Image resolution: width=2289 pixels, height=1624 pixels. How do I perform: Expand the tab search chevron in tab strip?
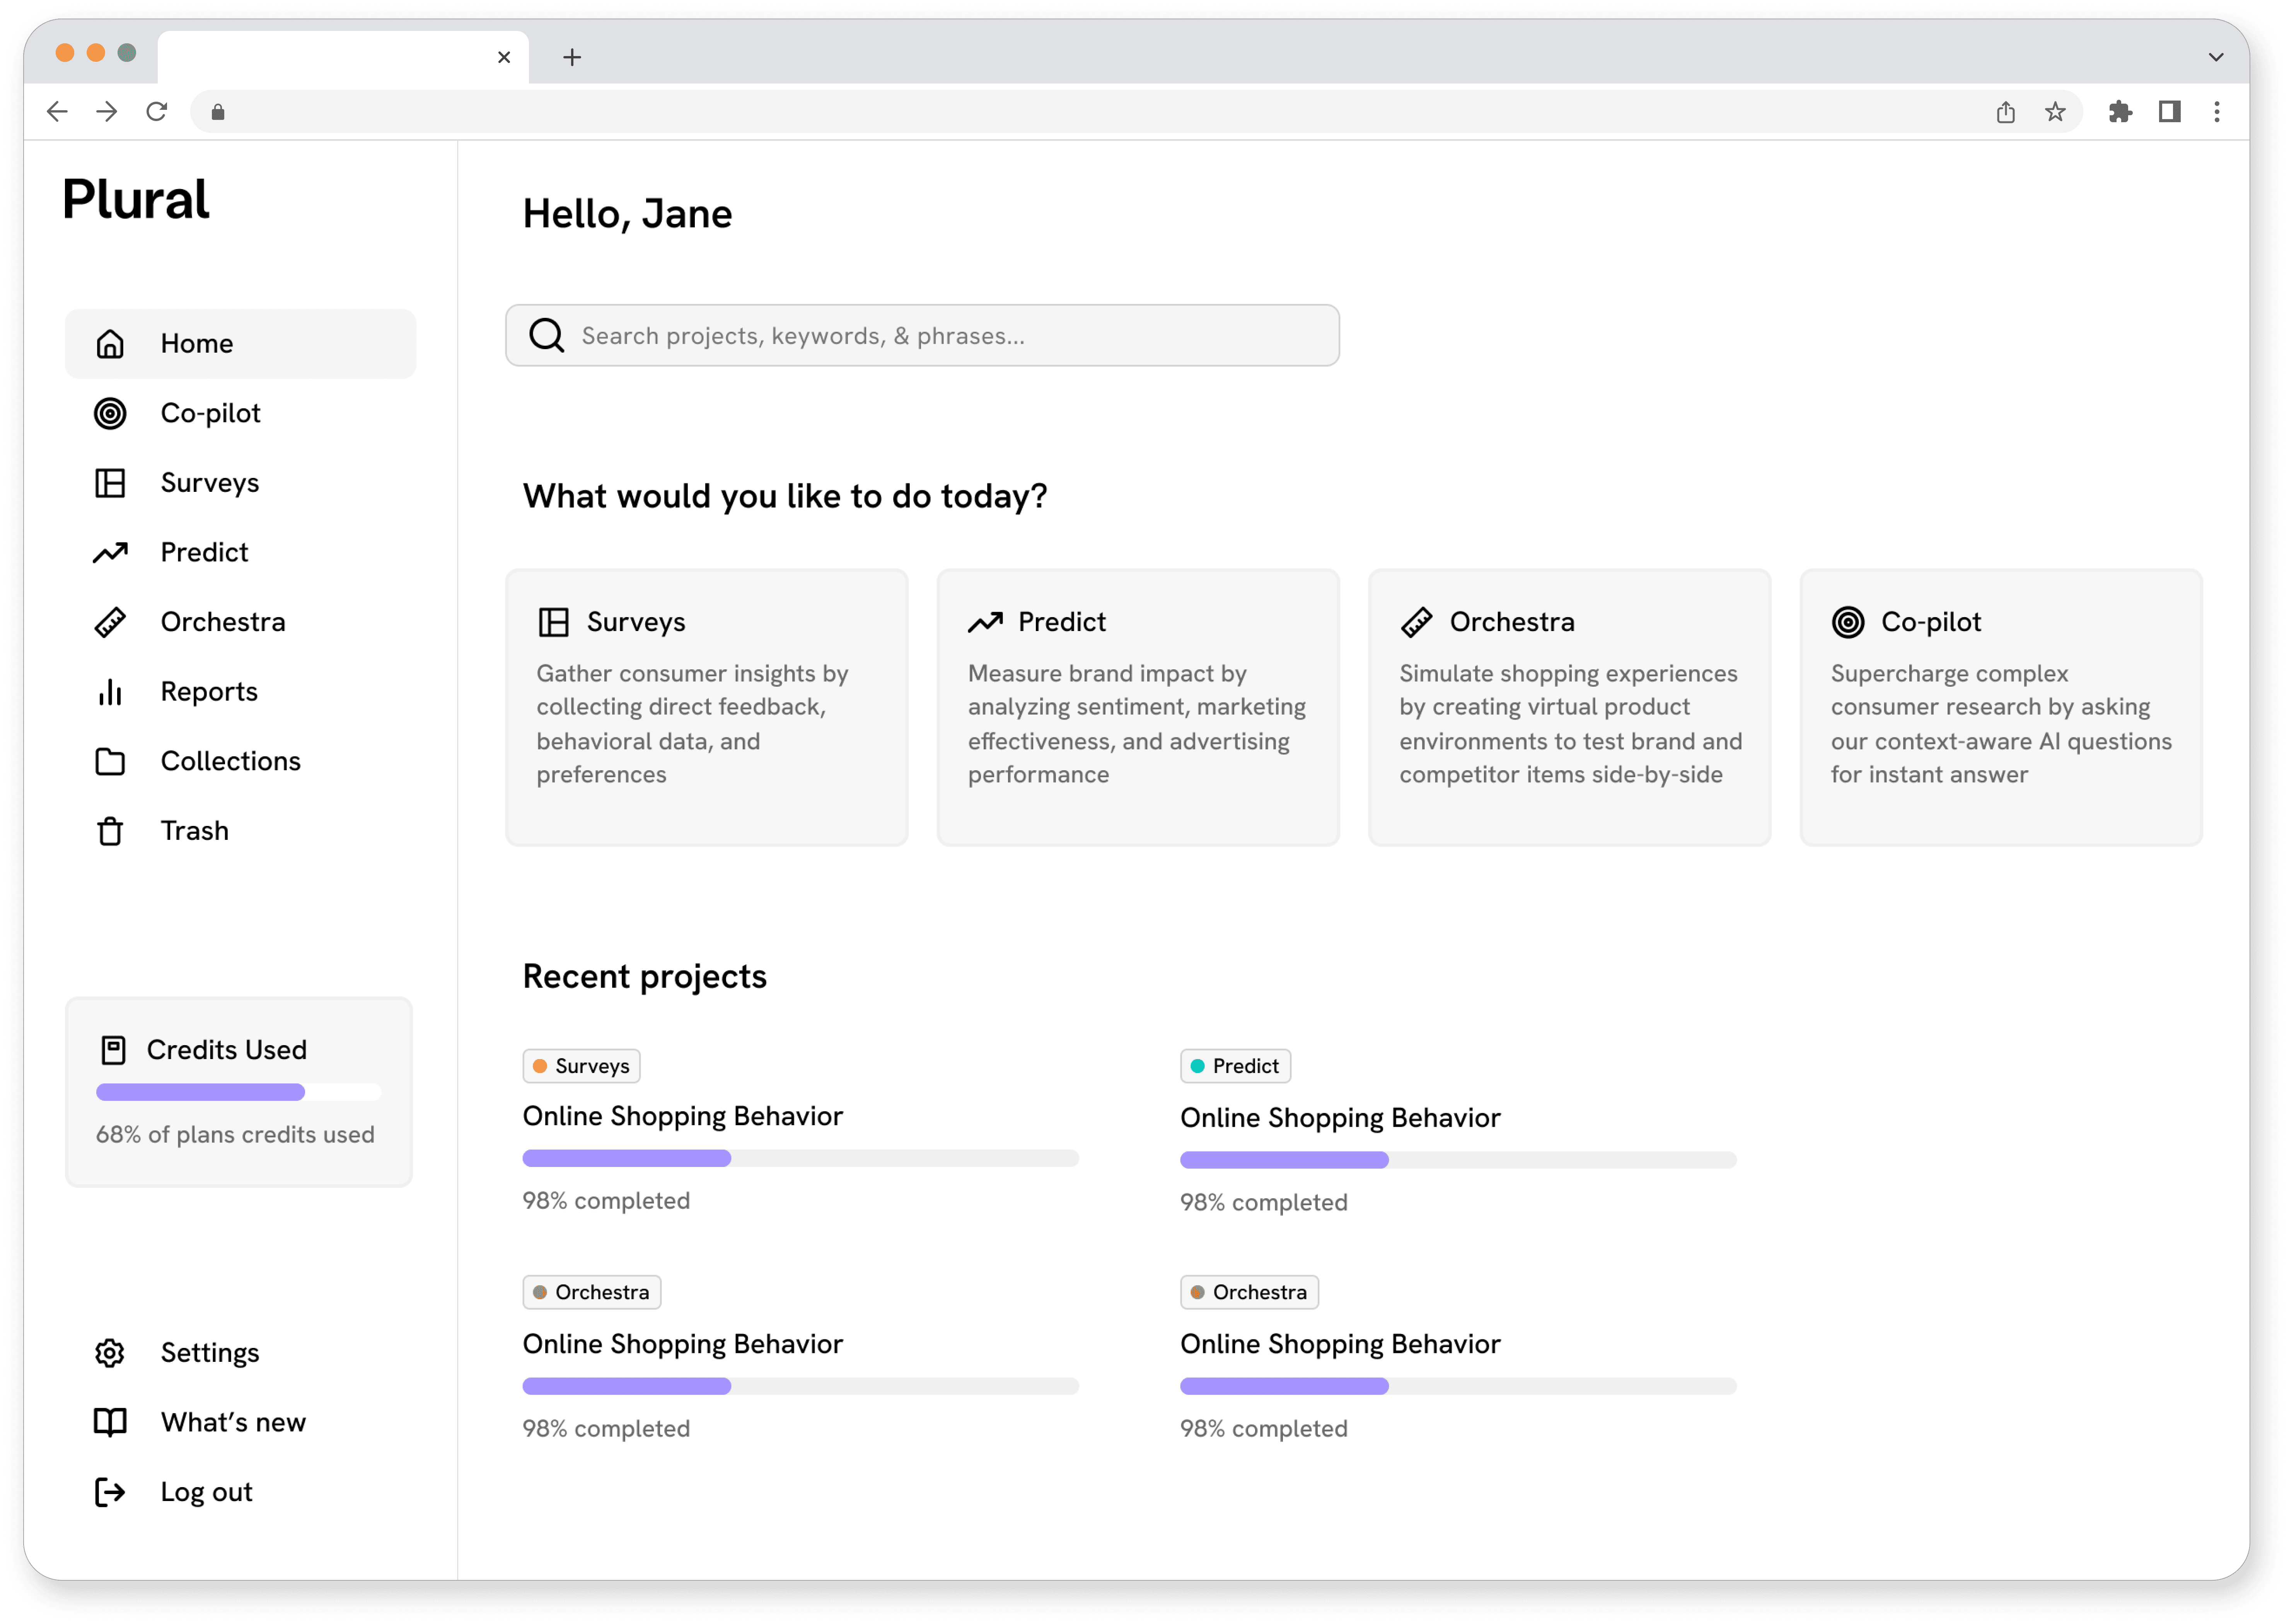pos(2216,57)
